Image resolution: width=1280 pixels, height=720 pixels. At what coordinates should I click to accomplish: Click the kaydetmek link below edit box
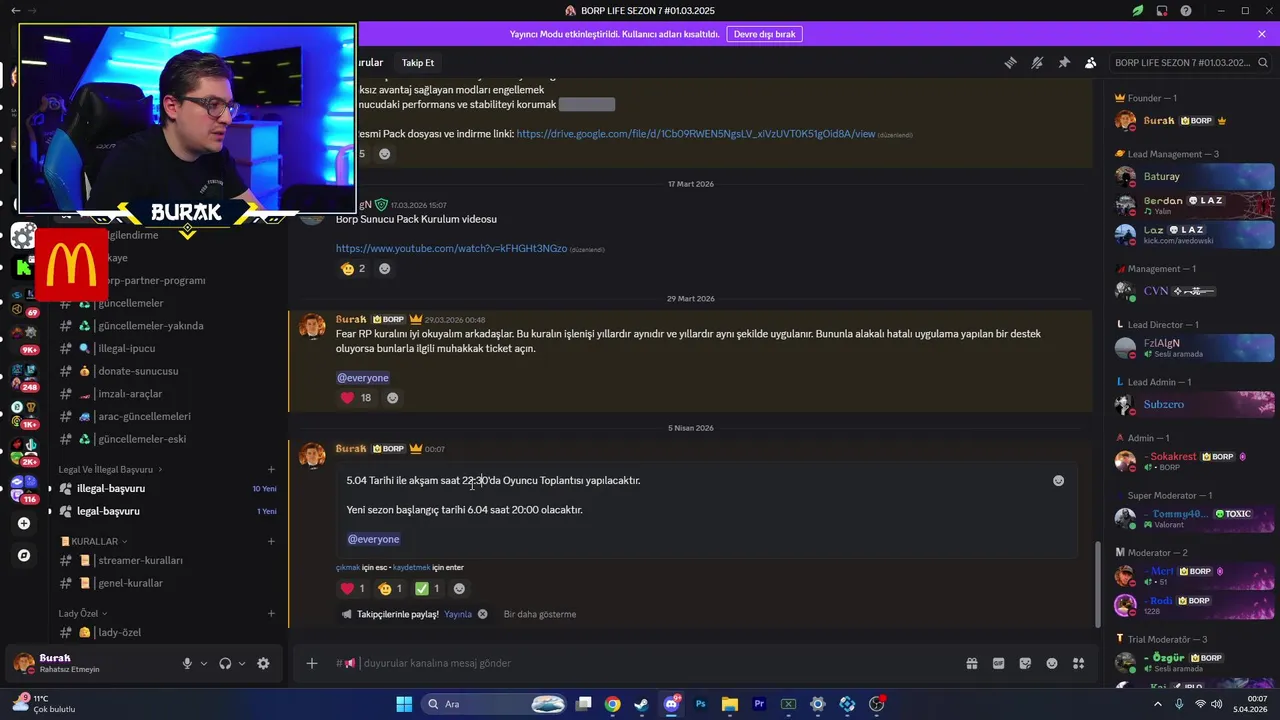click(412, 568)
